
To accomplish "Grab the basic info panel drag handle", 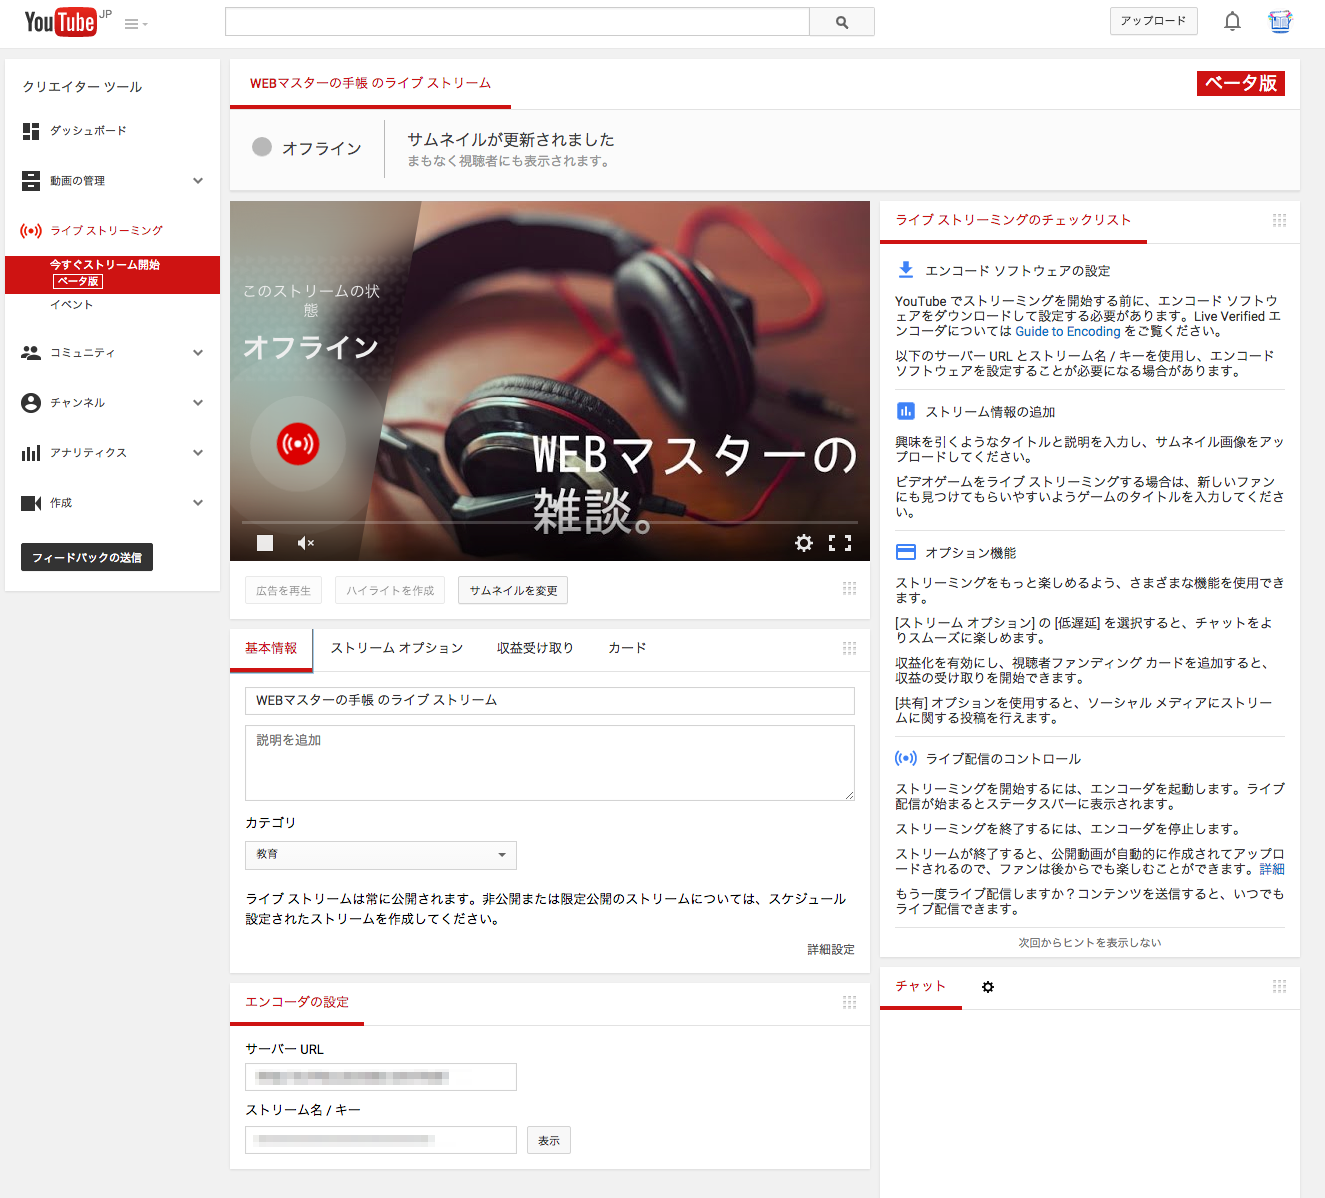I will 849,648.
